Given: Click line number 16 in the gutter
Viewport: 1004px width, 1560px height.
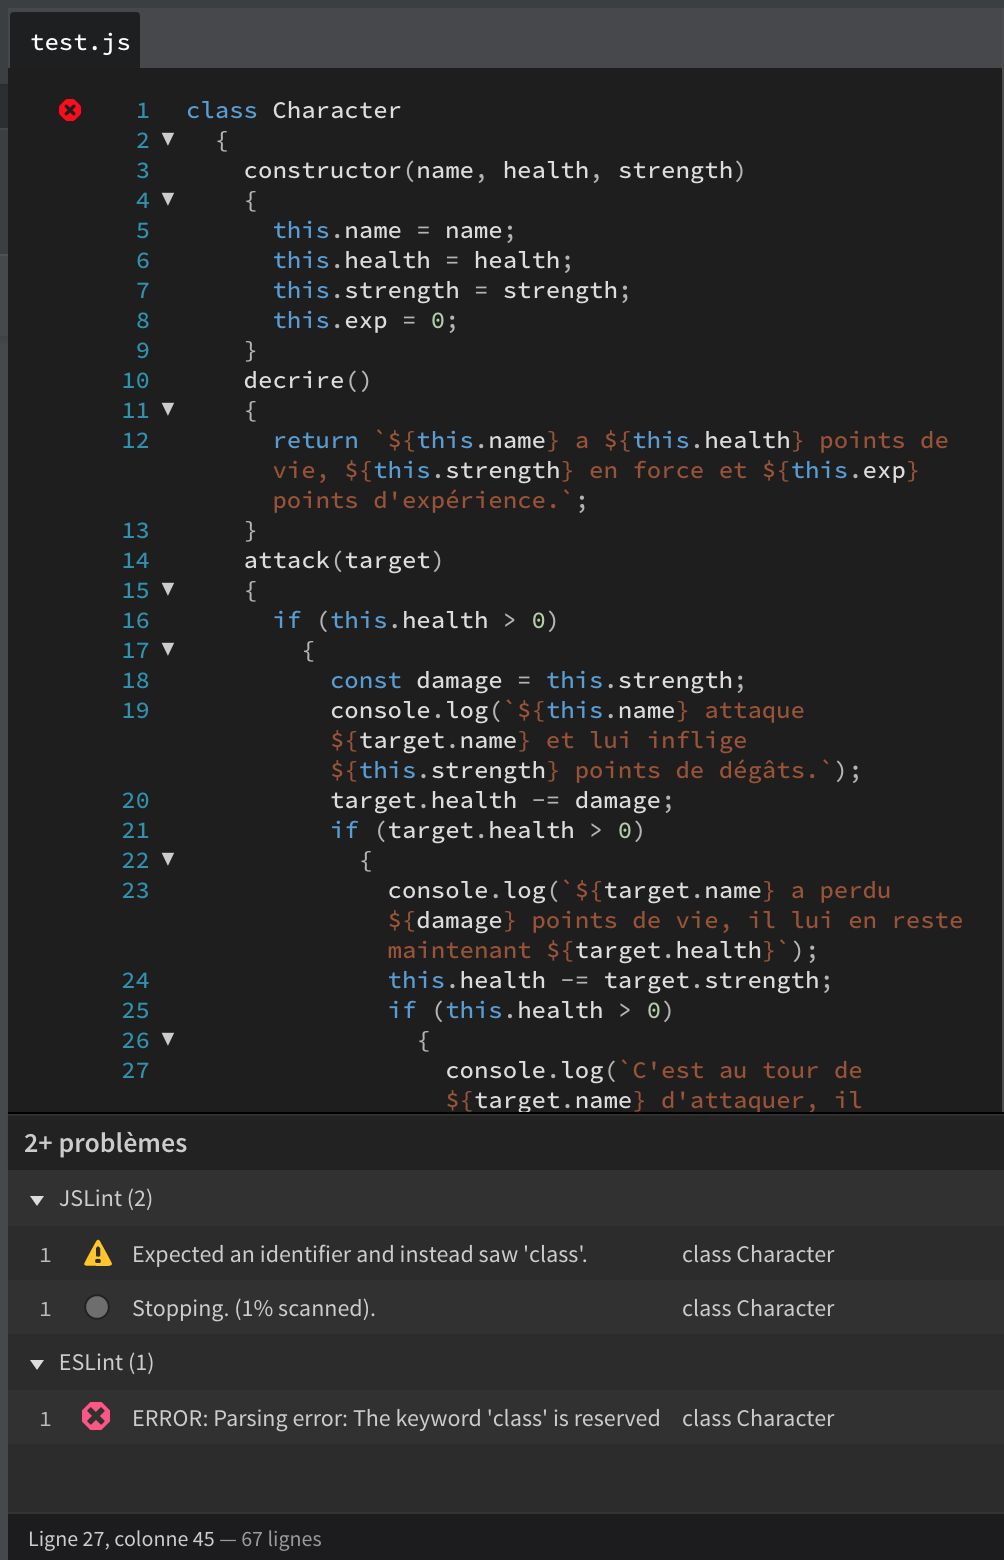Looking at the screenshot, I should pos(135,620).
